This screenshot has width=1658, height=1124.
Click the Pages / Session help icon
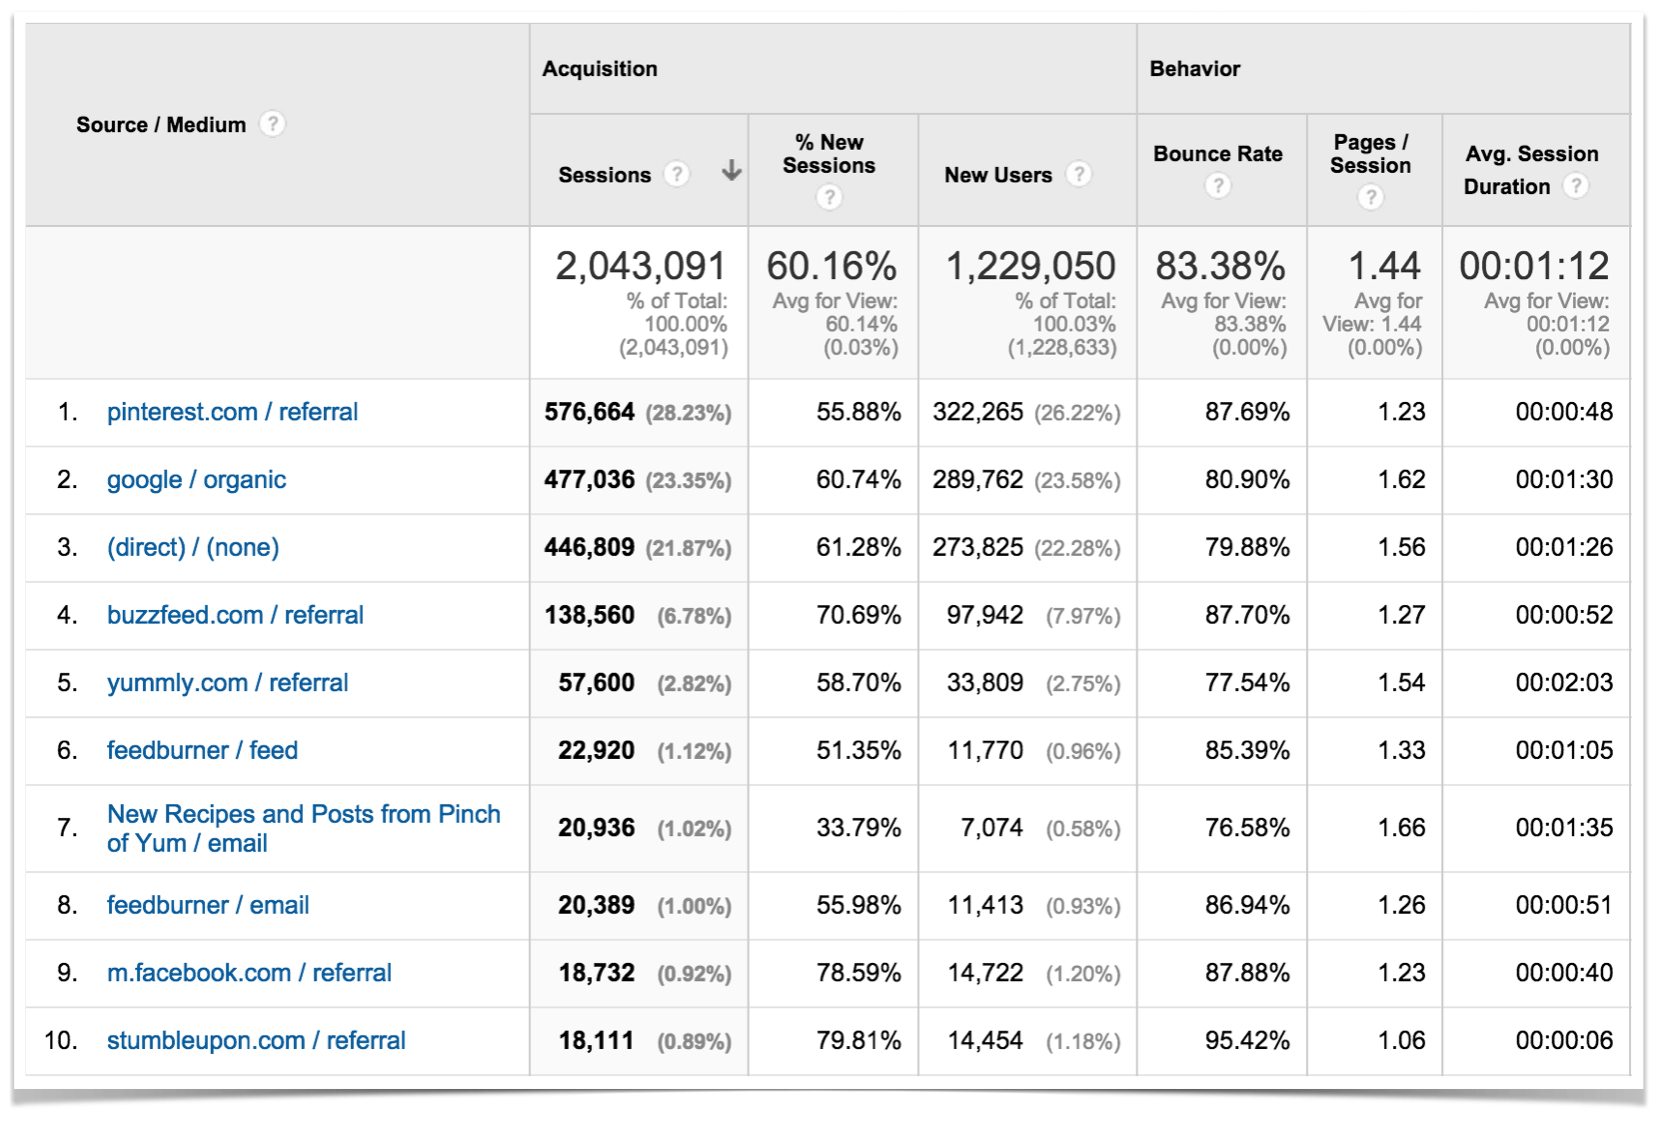[x=1371, y=198]
